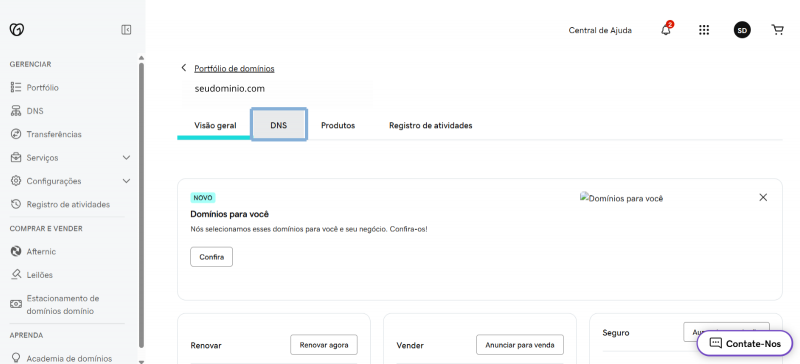Click the Configurações gear icon
The image size is (800, 364).
(x=16, y=181)
